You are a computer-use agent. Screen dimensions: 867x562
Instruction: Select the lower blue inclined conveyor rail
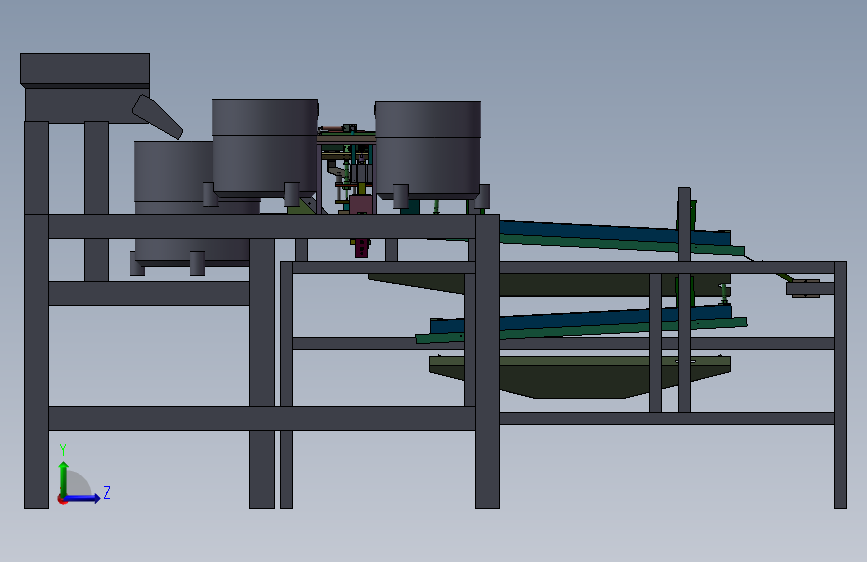tap(581, 319)
